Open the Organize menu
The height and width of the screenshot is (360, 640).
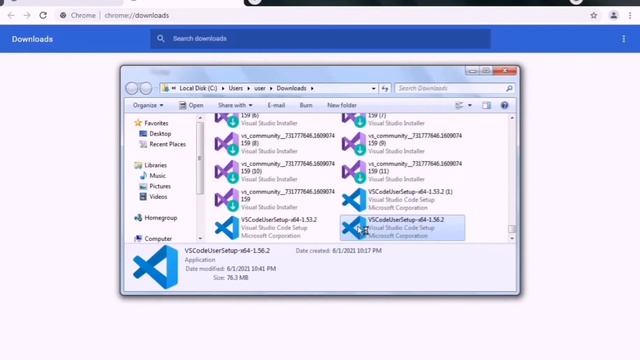[x=148, y=105]
